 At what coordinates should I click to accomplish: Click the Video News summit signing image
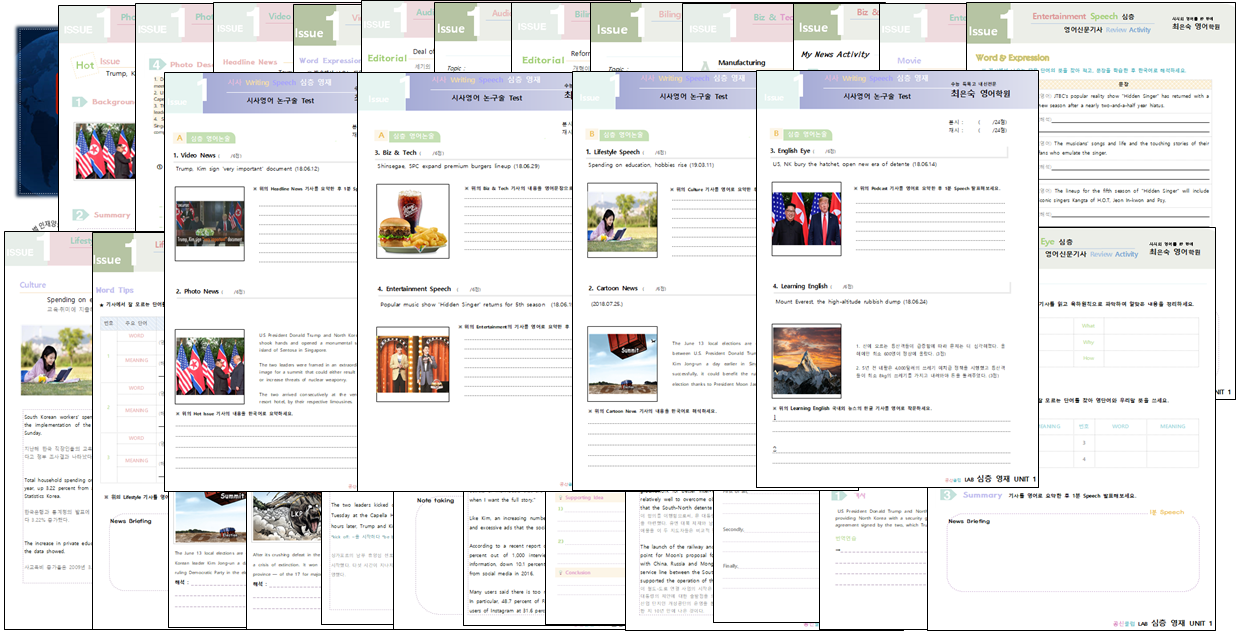(208, 222)
